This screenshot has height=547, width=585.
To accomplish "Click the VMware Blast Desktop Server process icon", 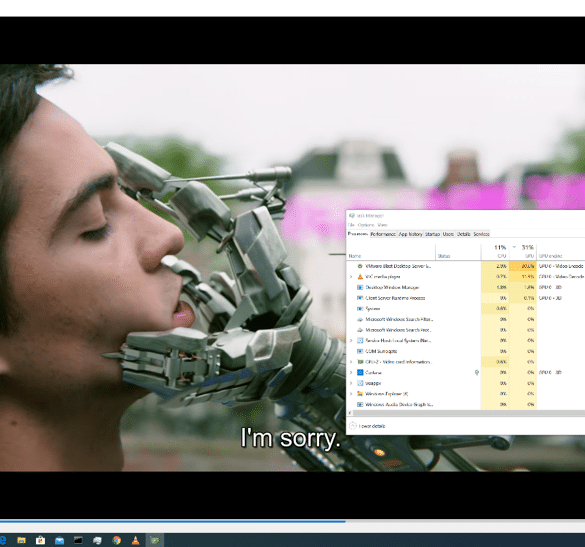I will pos(360,266).
